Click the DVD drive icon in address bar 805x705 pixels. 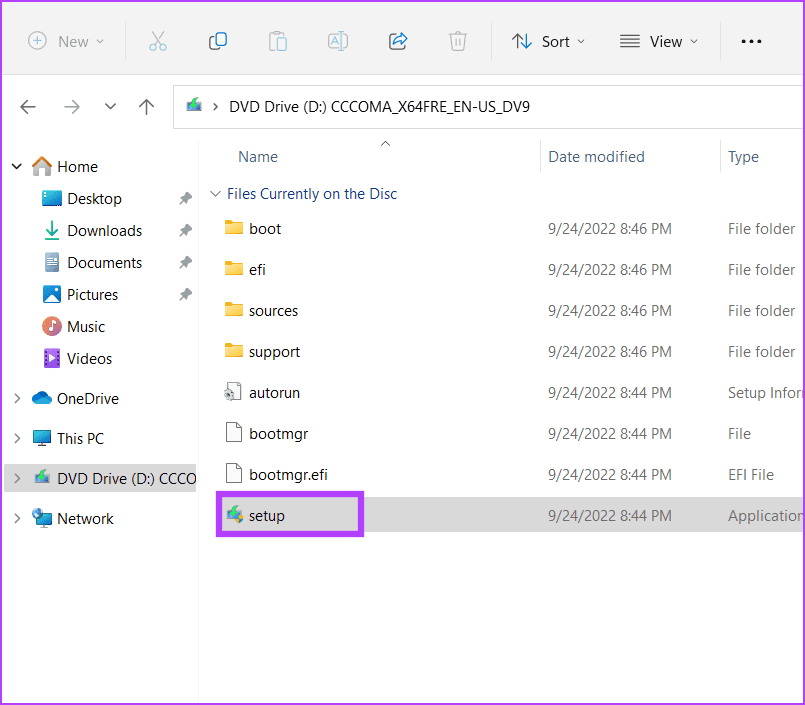[x=194, y=105]
